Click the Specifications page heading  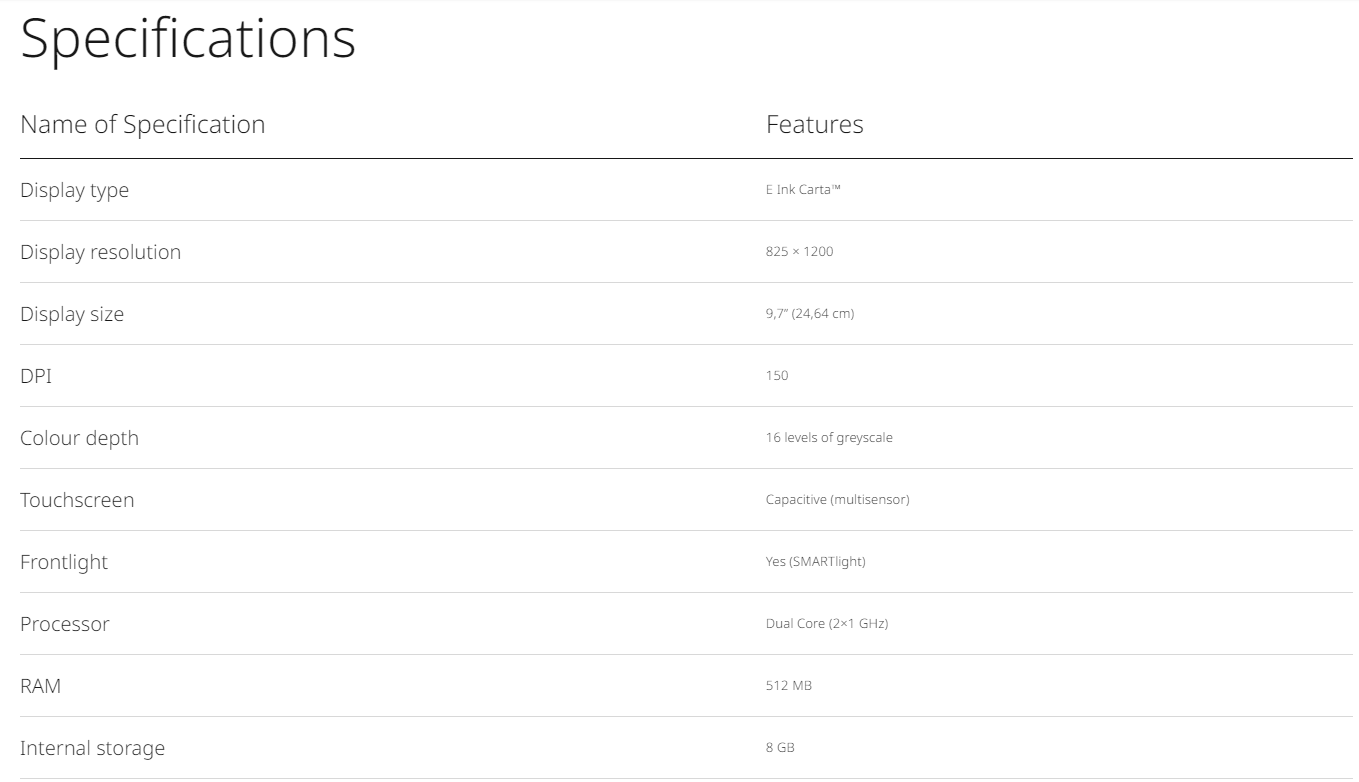point(188,39)
